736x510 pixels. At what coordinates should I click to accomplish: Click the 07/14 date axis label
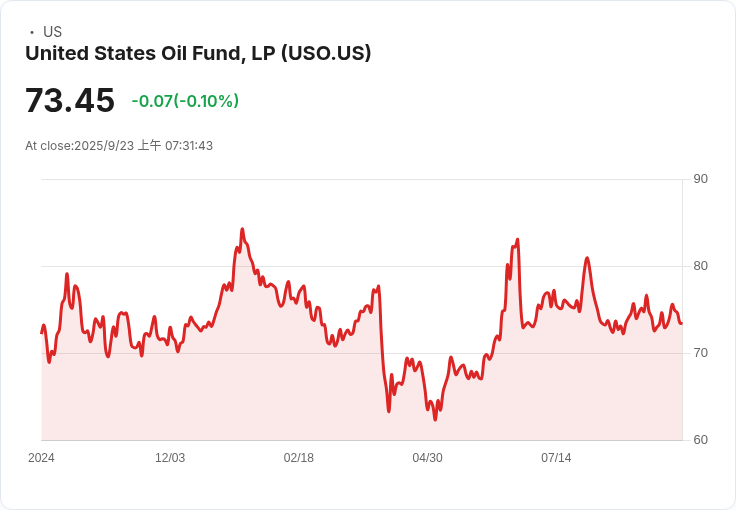point(556,458)
